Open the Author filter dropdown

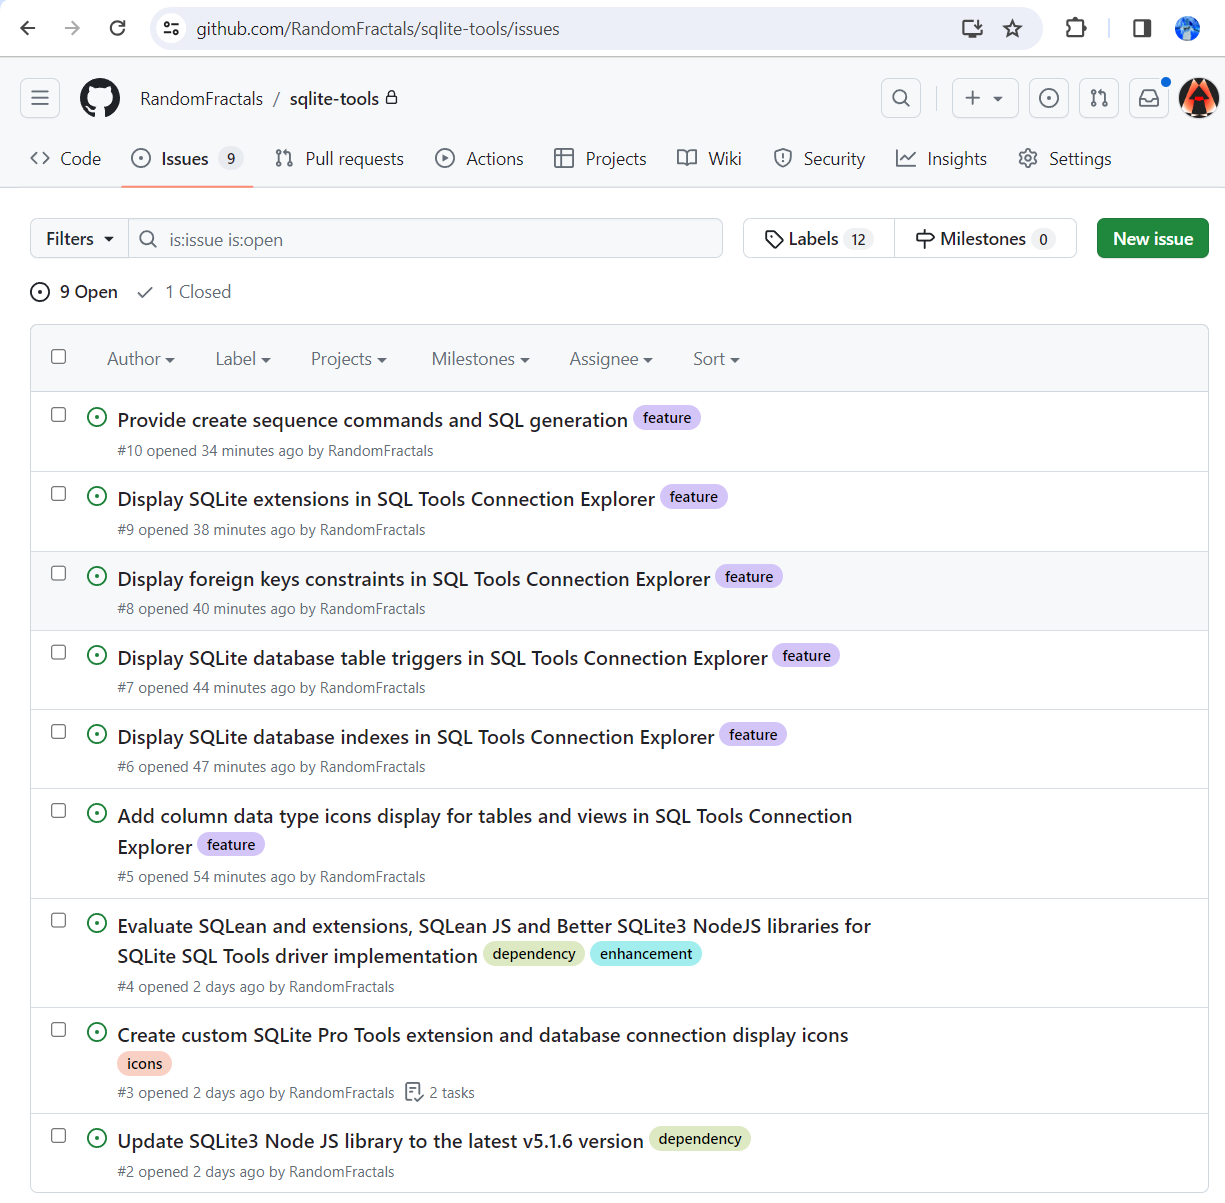tap(141, 359)
